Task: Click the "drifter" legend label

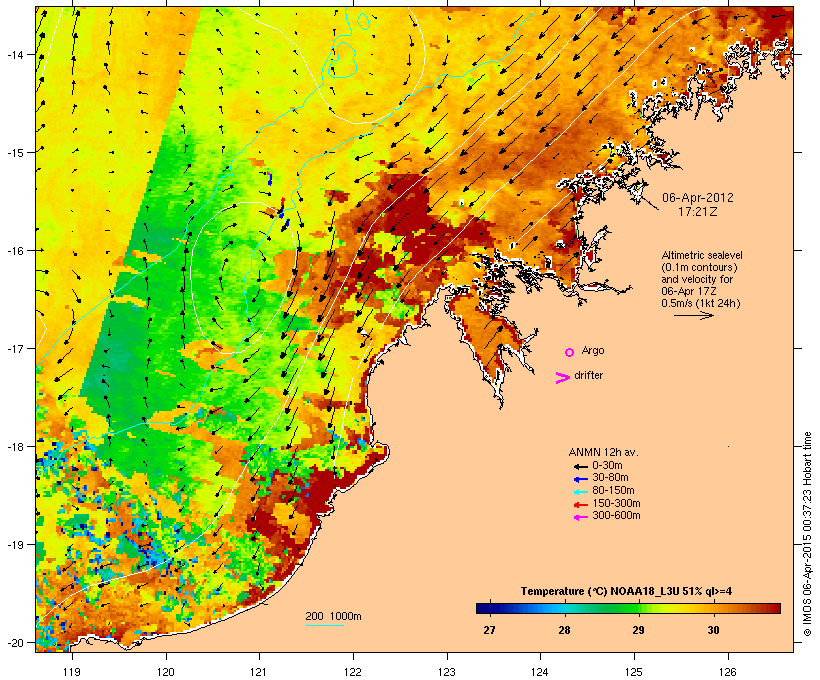Action: (x=588, y=375)
